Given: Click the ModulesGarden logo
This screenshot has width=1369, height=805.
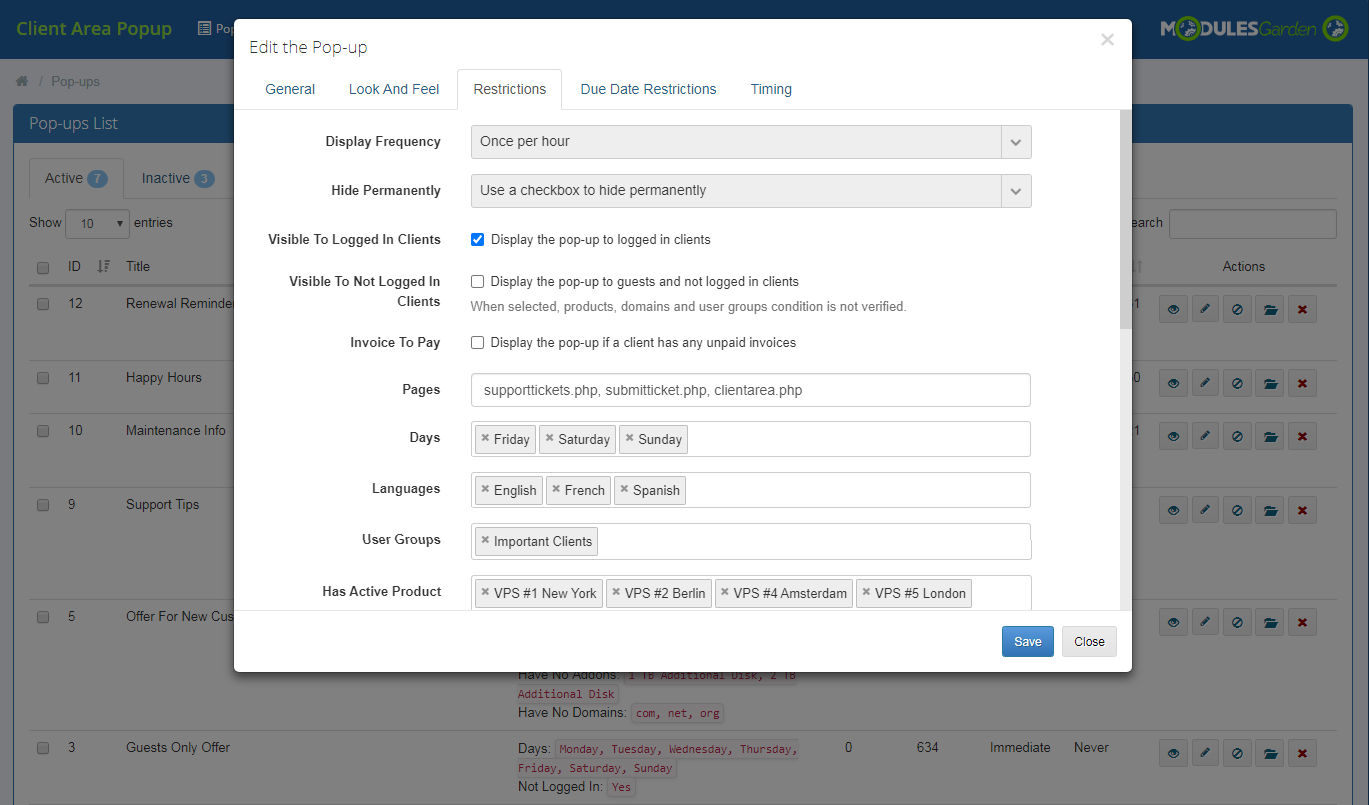Looking at the screenshot, I should point(1253,29).
